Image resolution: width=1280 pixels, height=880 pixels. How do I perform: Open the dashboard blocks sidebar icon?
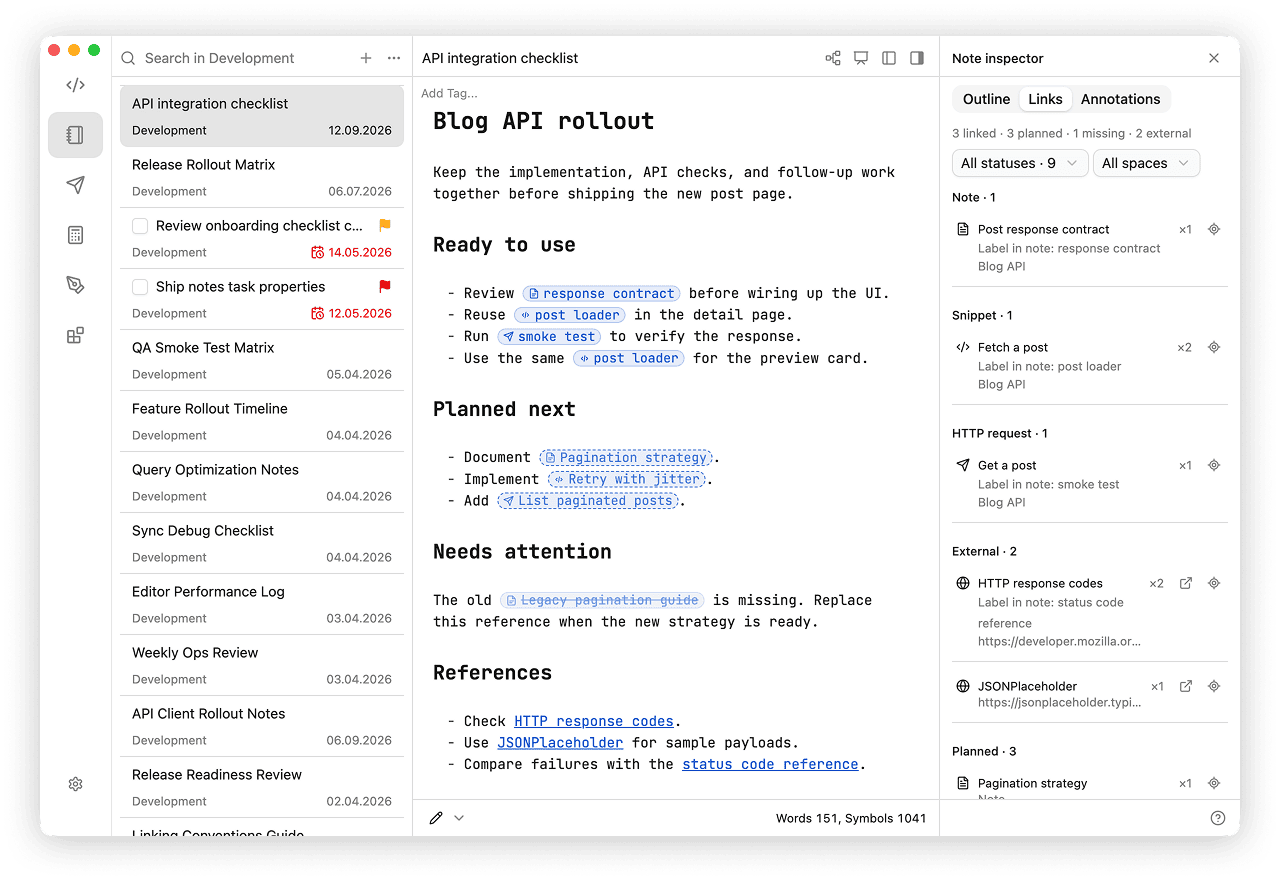point(75,335)
